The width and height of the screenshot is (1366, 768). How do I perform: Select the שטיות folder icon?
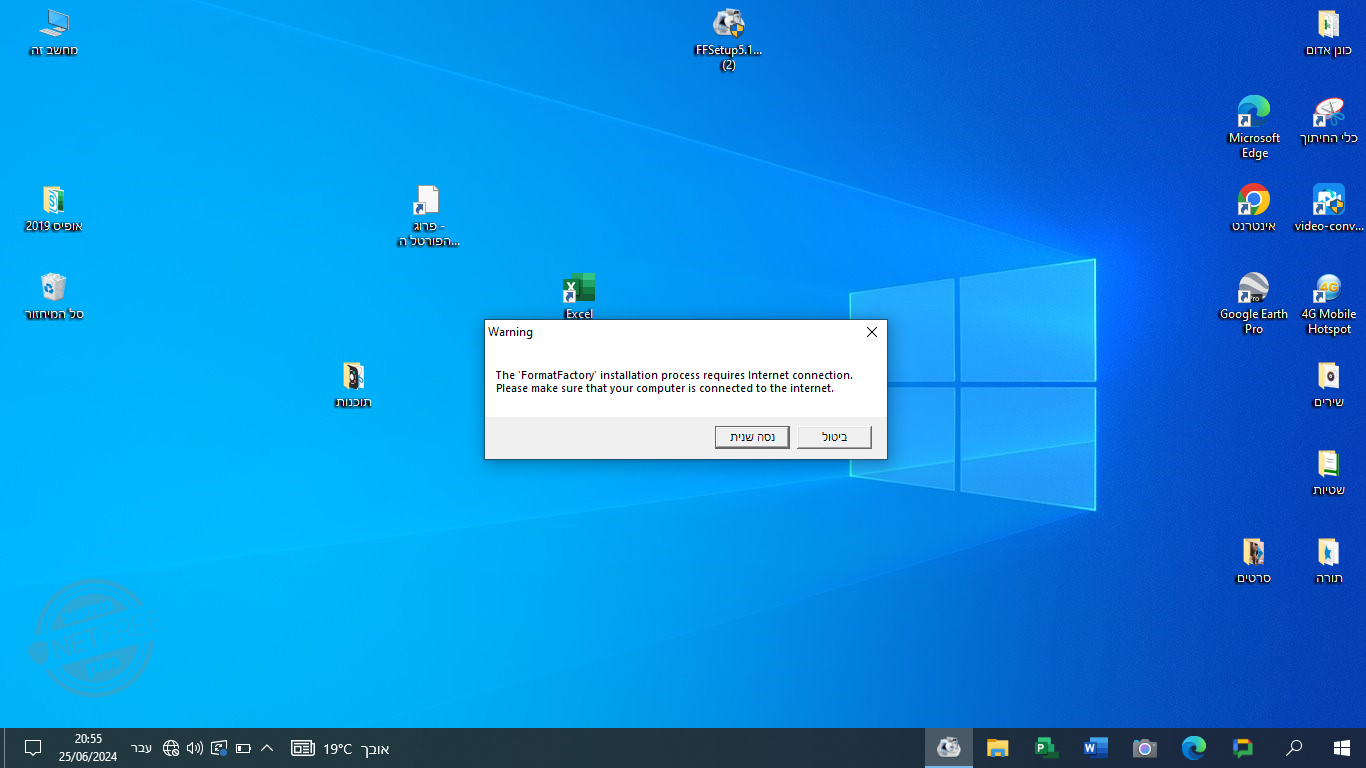(x=1328, y=473)
